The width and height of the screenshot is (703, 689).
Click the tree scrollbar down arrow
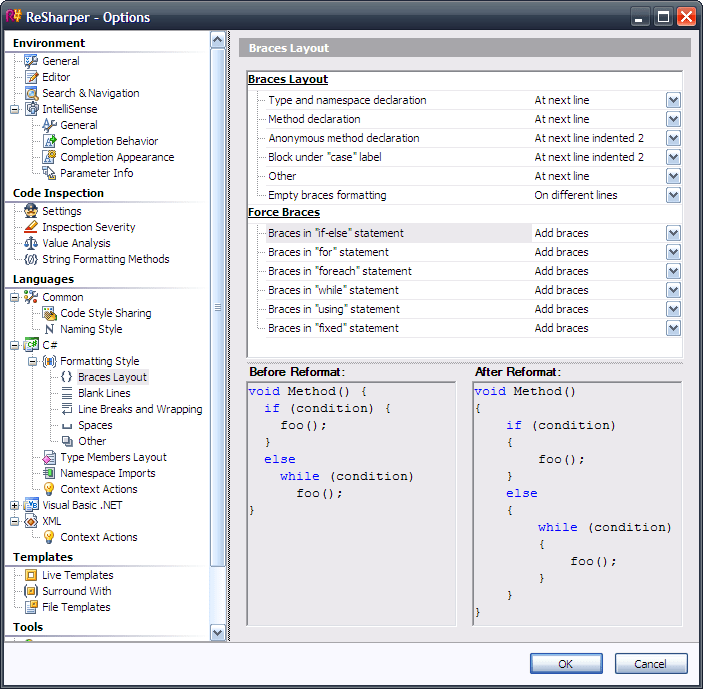pyautogui.click(x=217, y=633)
